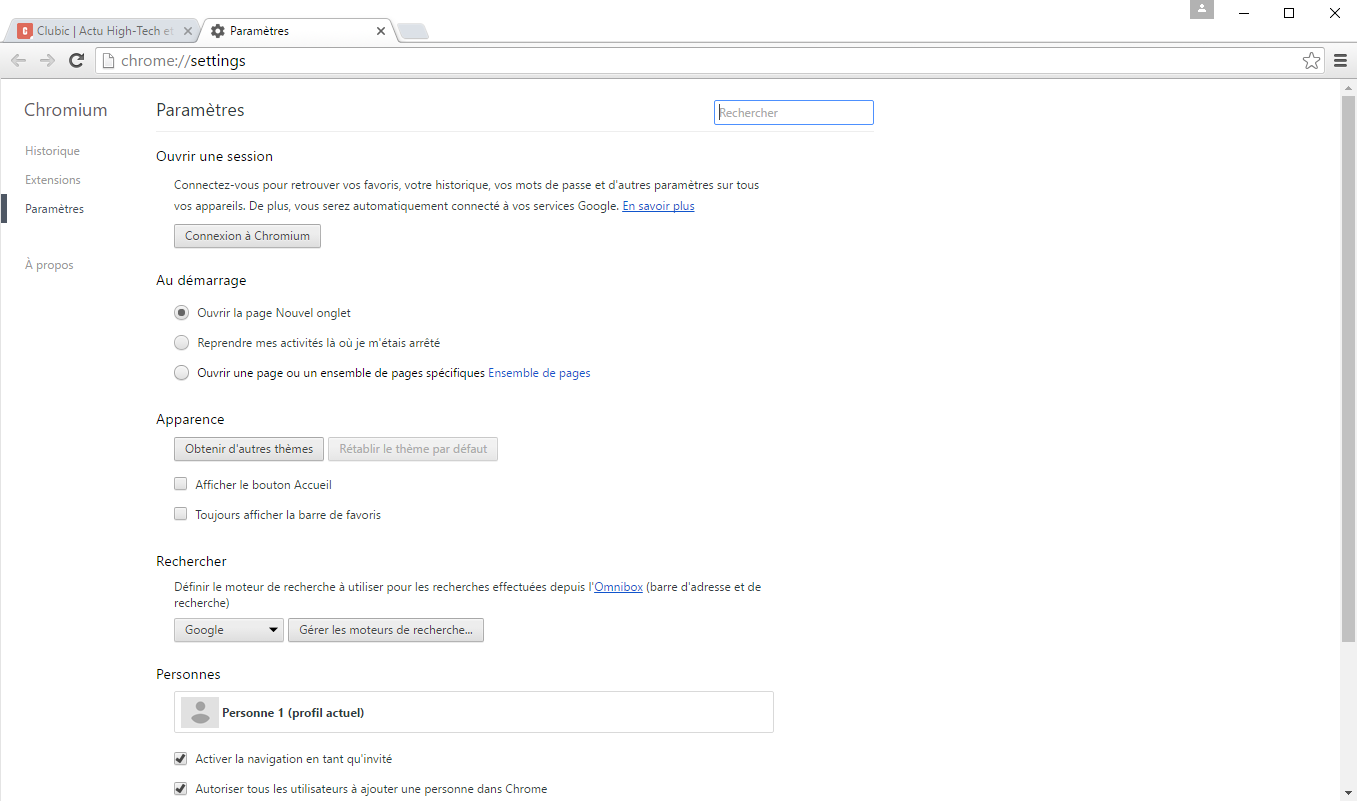Select Ouvrir une page ou un ensemble de pages spécifiques

(181, 372)
